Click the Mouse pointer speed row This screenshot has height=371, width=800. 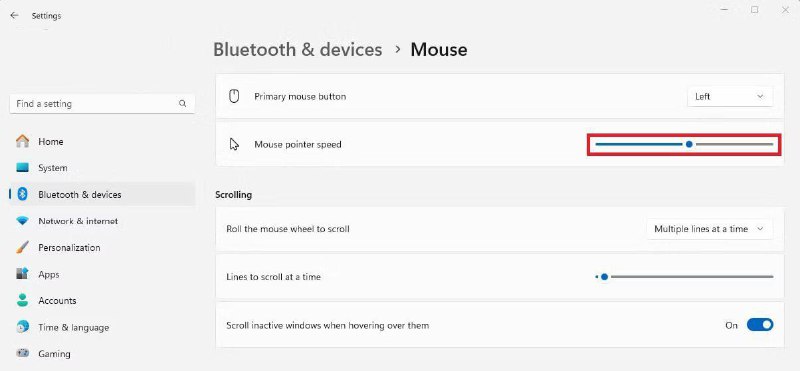pyautogui.click(x=499, y=144)
